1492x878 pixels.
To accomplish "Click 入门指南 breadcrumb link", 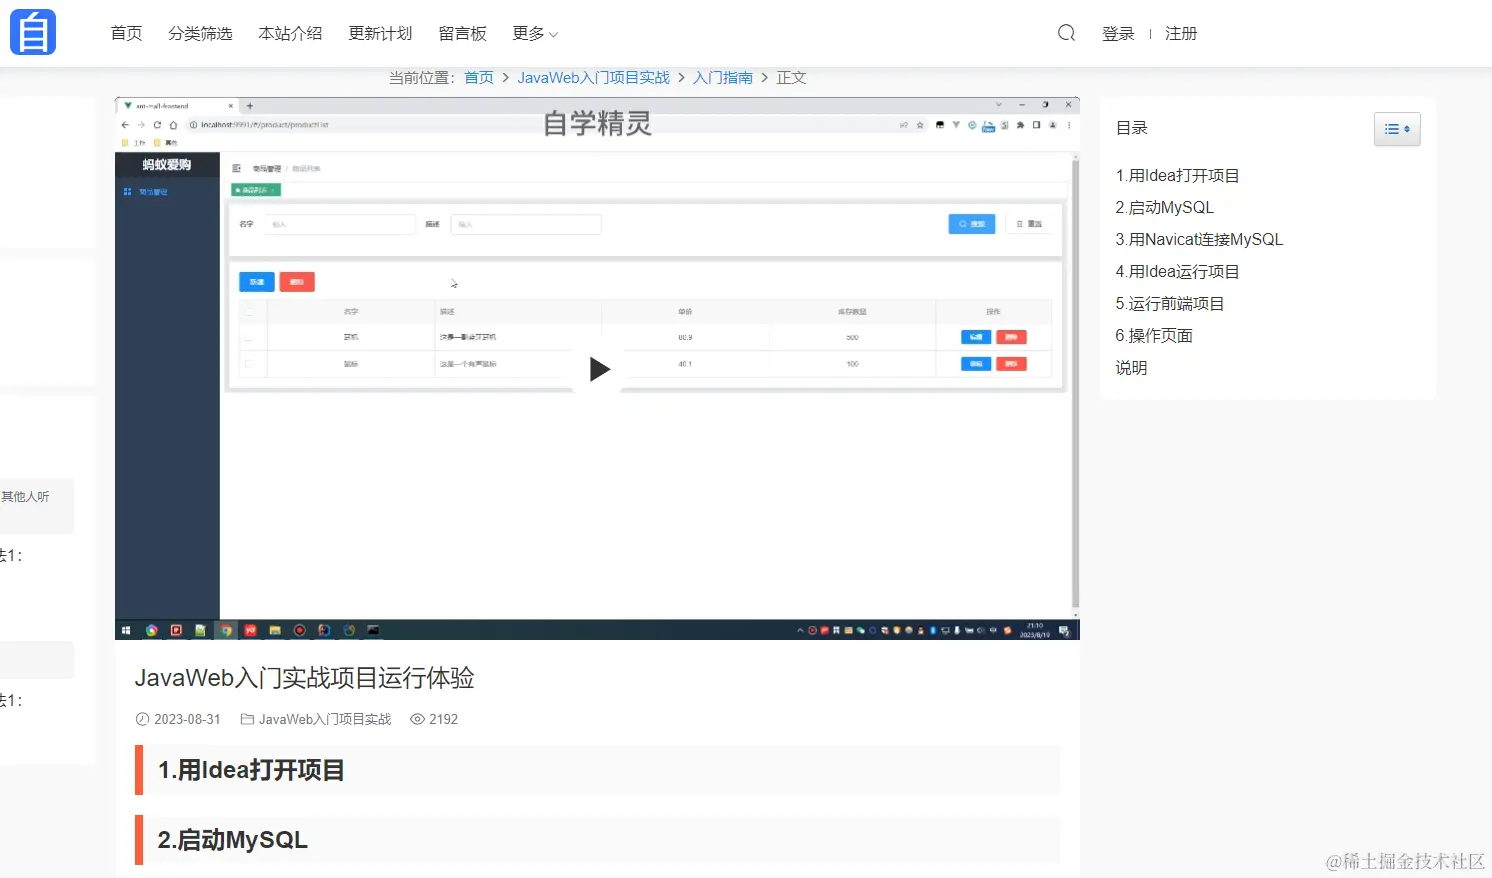I will click(723, 77).
